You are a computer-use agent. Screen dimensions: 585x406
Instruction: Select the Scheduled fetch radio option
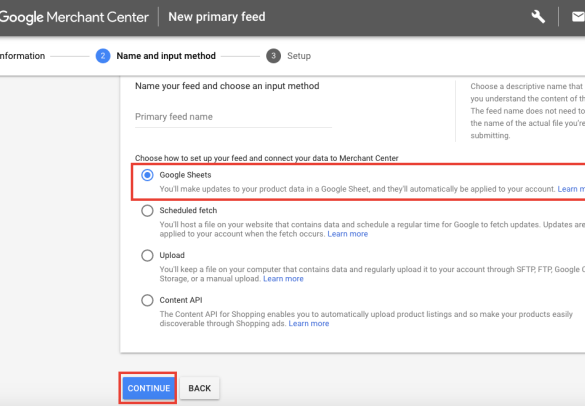click(147, 210)
